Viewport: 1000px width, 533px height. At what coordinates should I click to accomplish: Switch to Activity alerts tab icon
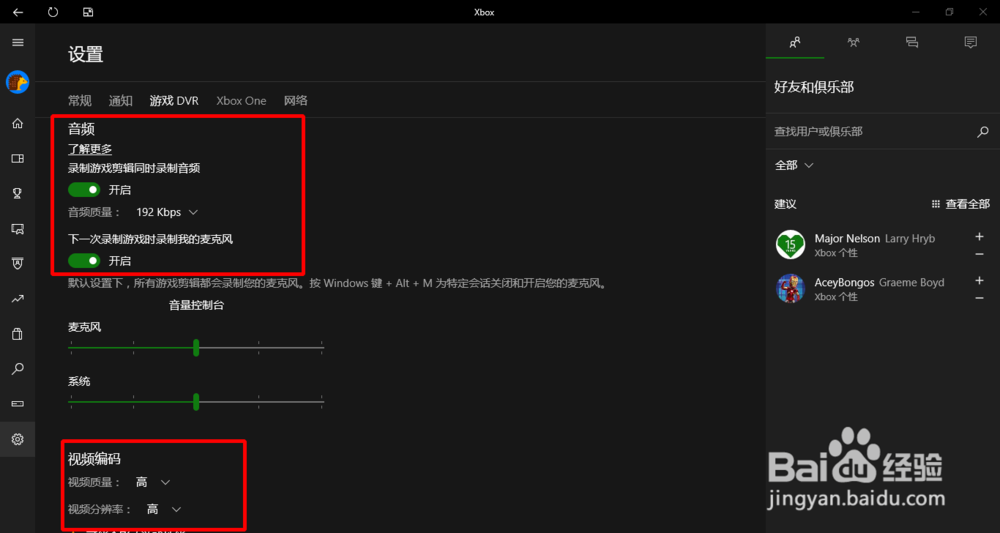point(971,42)
